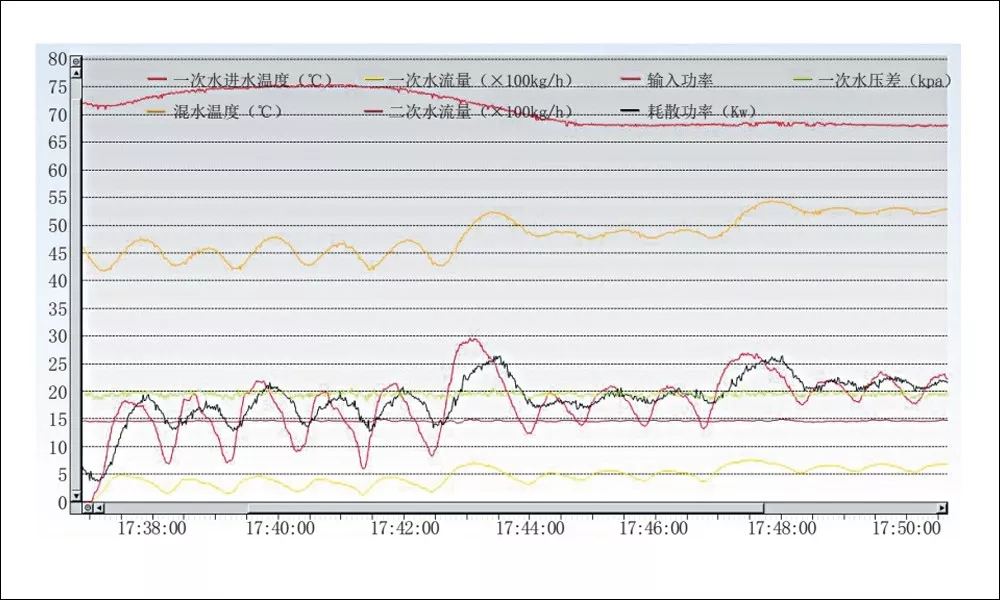The height and width of the screenshot is (600, 1000).
Task: Click the zoom icon atop the vertical scrollbar
Action: click(x=76, y=60)
